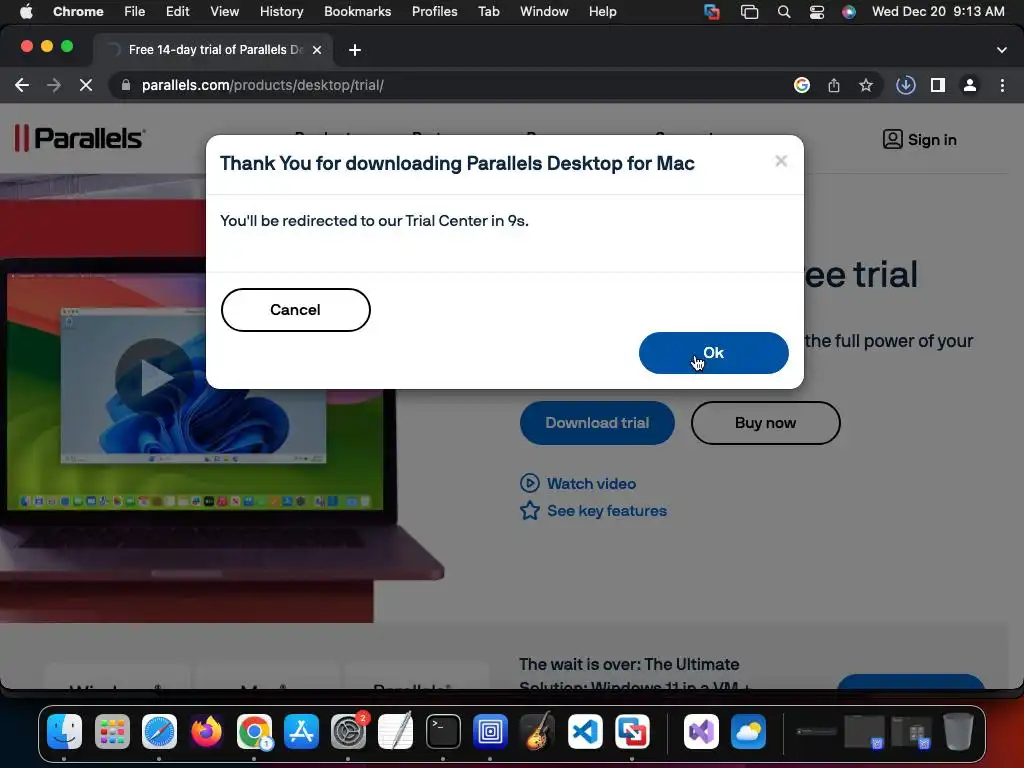Screen dimensions: 1024x768
Task: Open Spotlight search in menu bar
Action: tap(784, 12)
